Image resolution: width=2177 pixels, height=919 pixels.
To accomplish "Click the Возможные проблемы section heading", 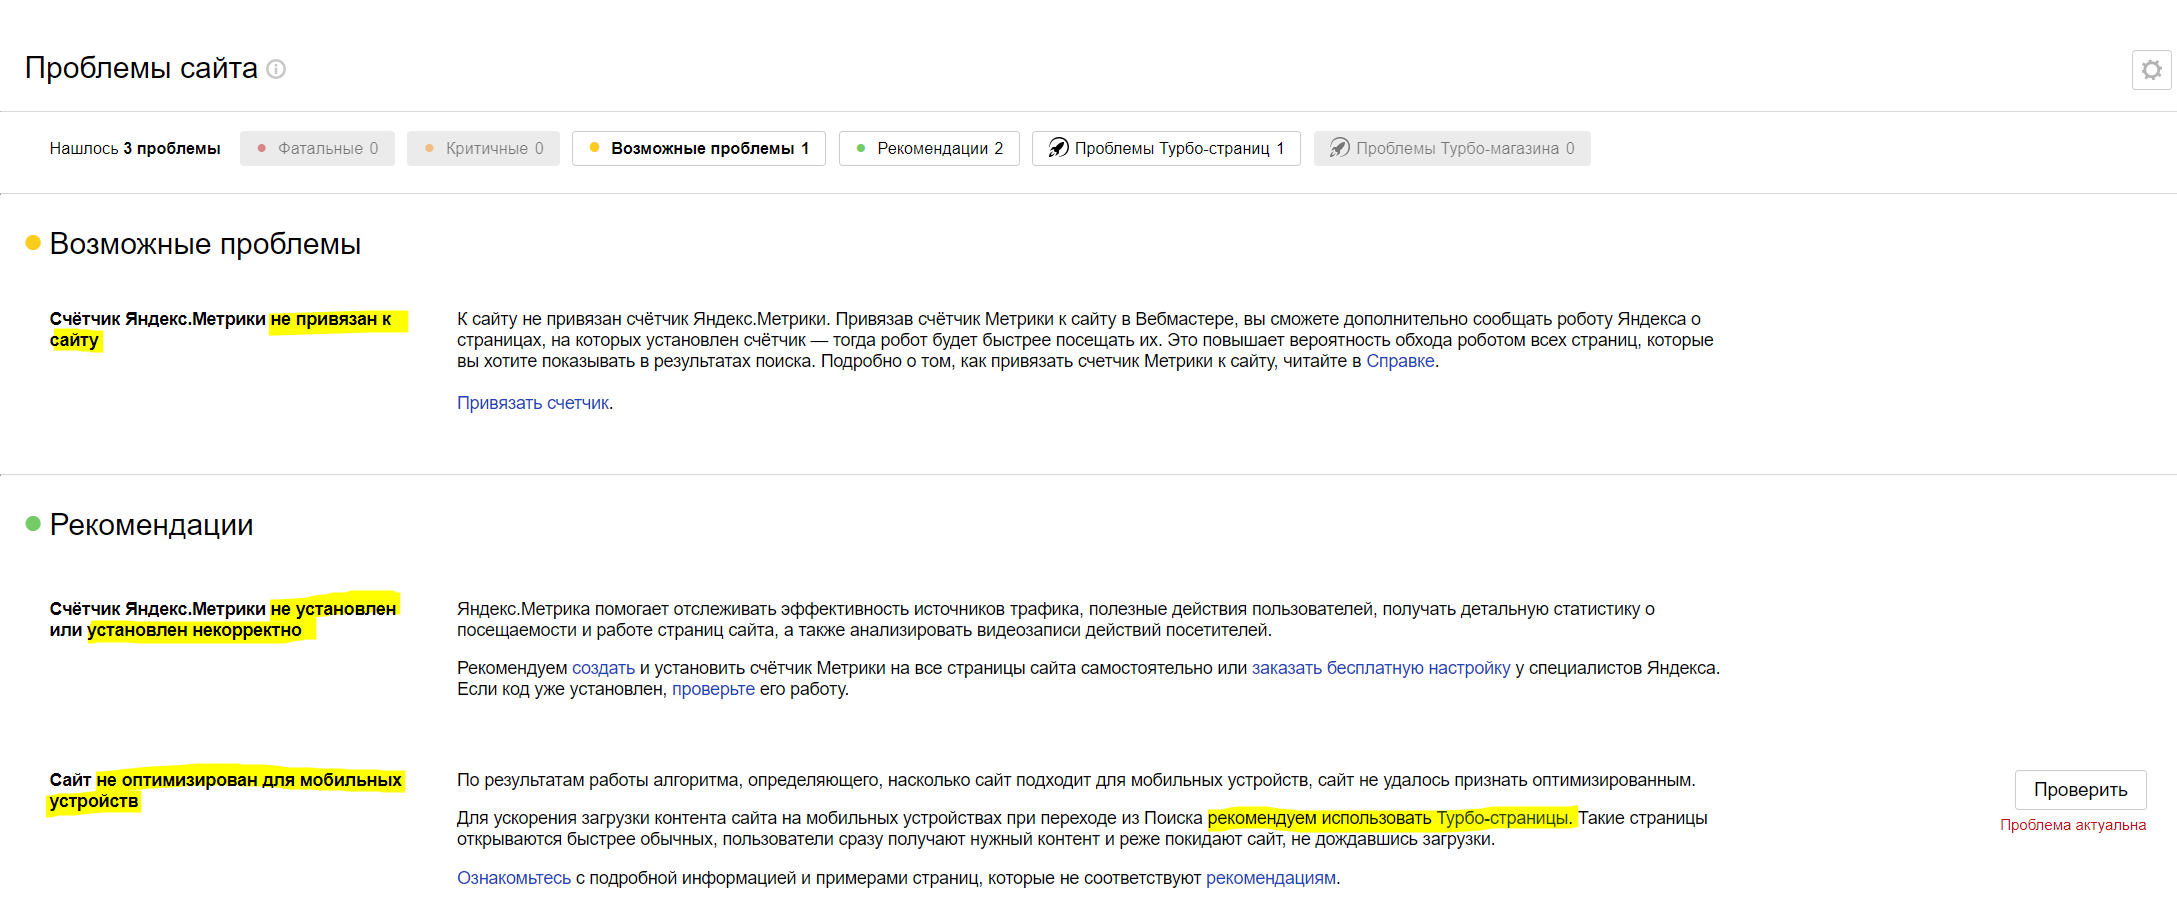I will 205,244.
